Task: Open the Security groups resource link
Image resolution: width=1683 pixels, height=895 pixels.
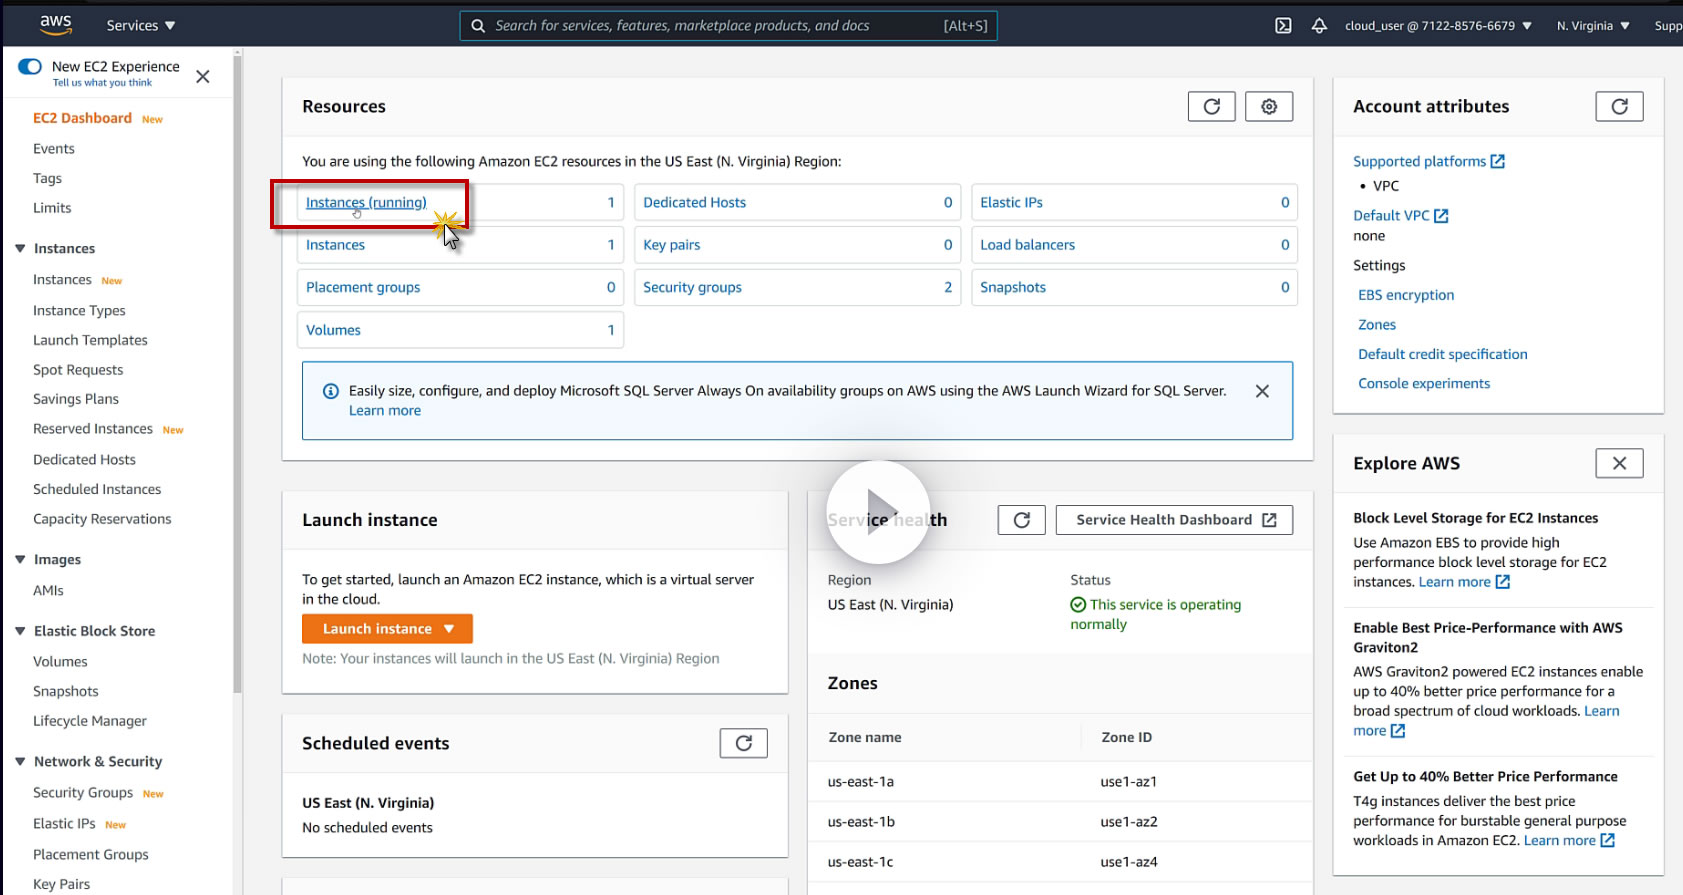Action: (x=692, y=288)
